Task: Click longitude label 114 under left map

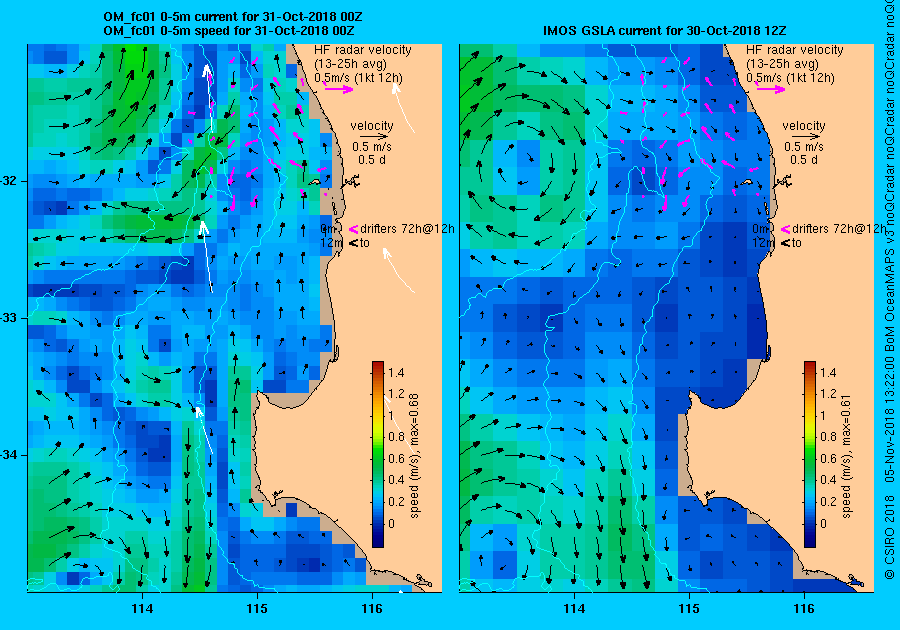Action: [142, 609]
